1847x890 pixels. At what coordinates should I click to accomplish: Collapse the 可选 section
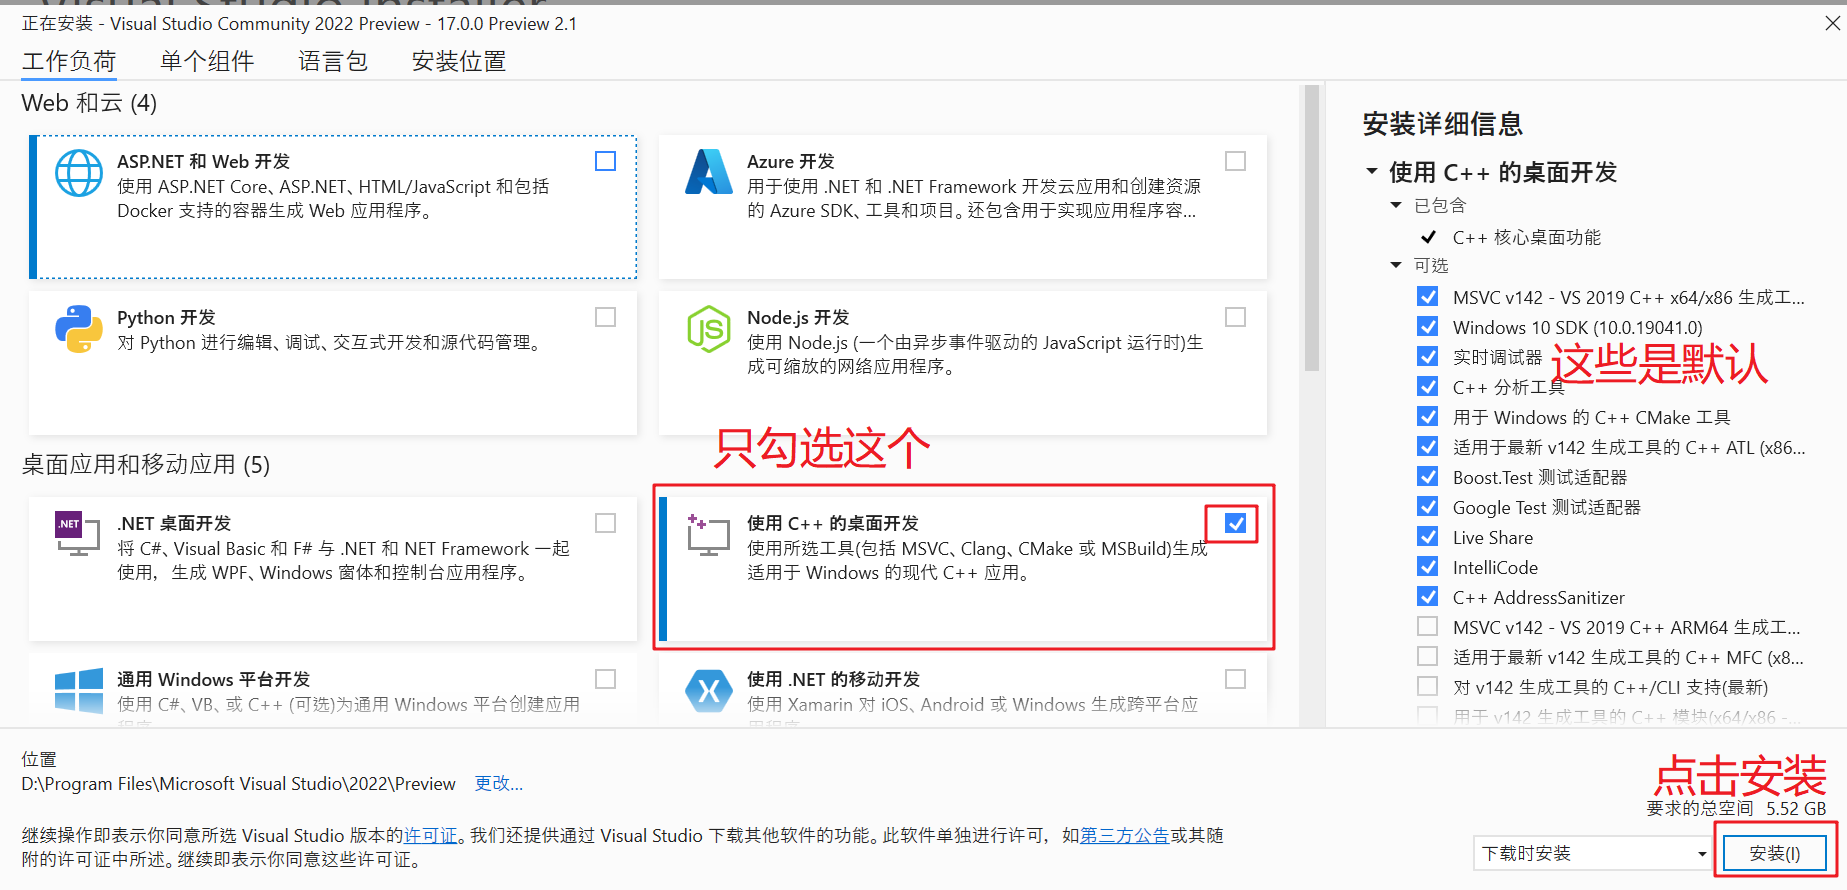[1396, 265]
